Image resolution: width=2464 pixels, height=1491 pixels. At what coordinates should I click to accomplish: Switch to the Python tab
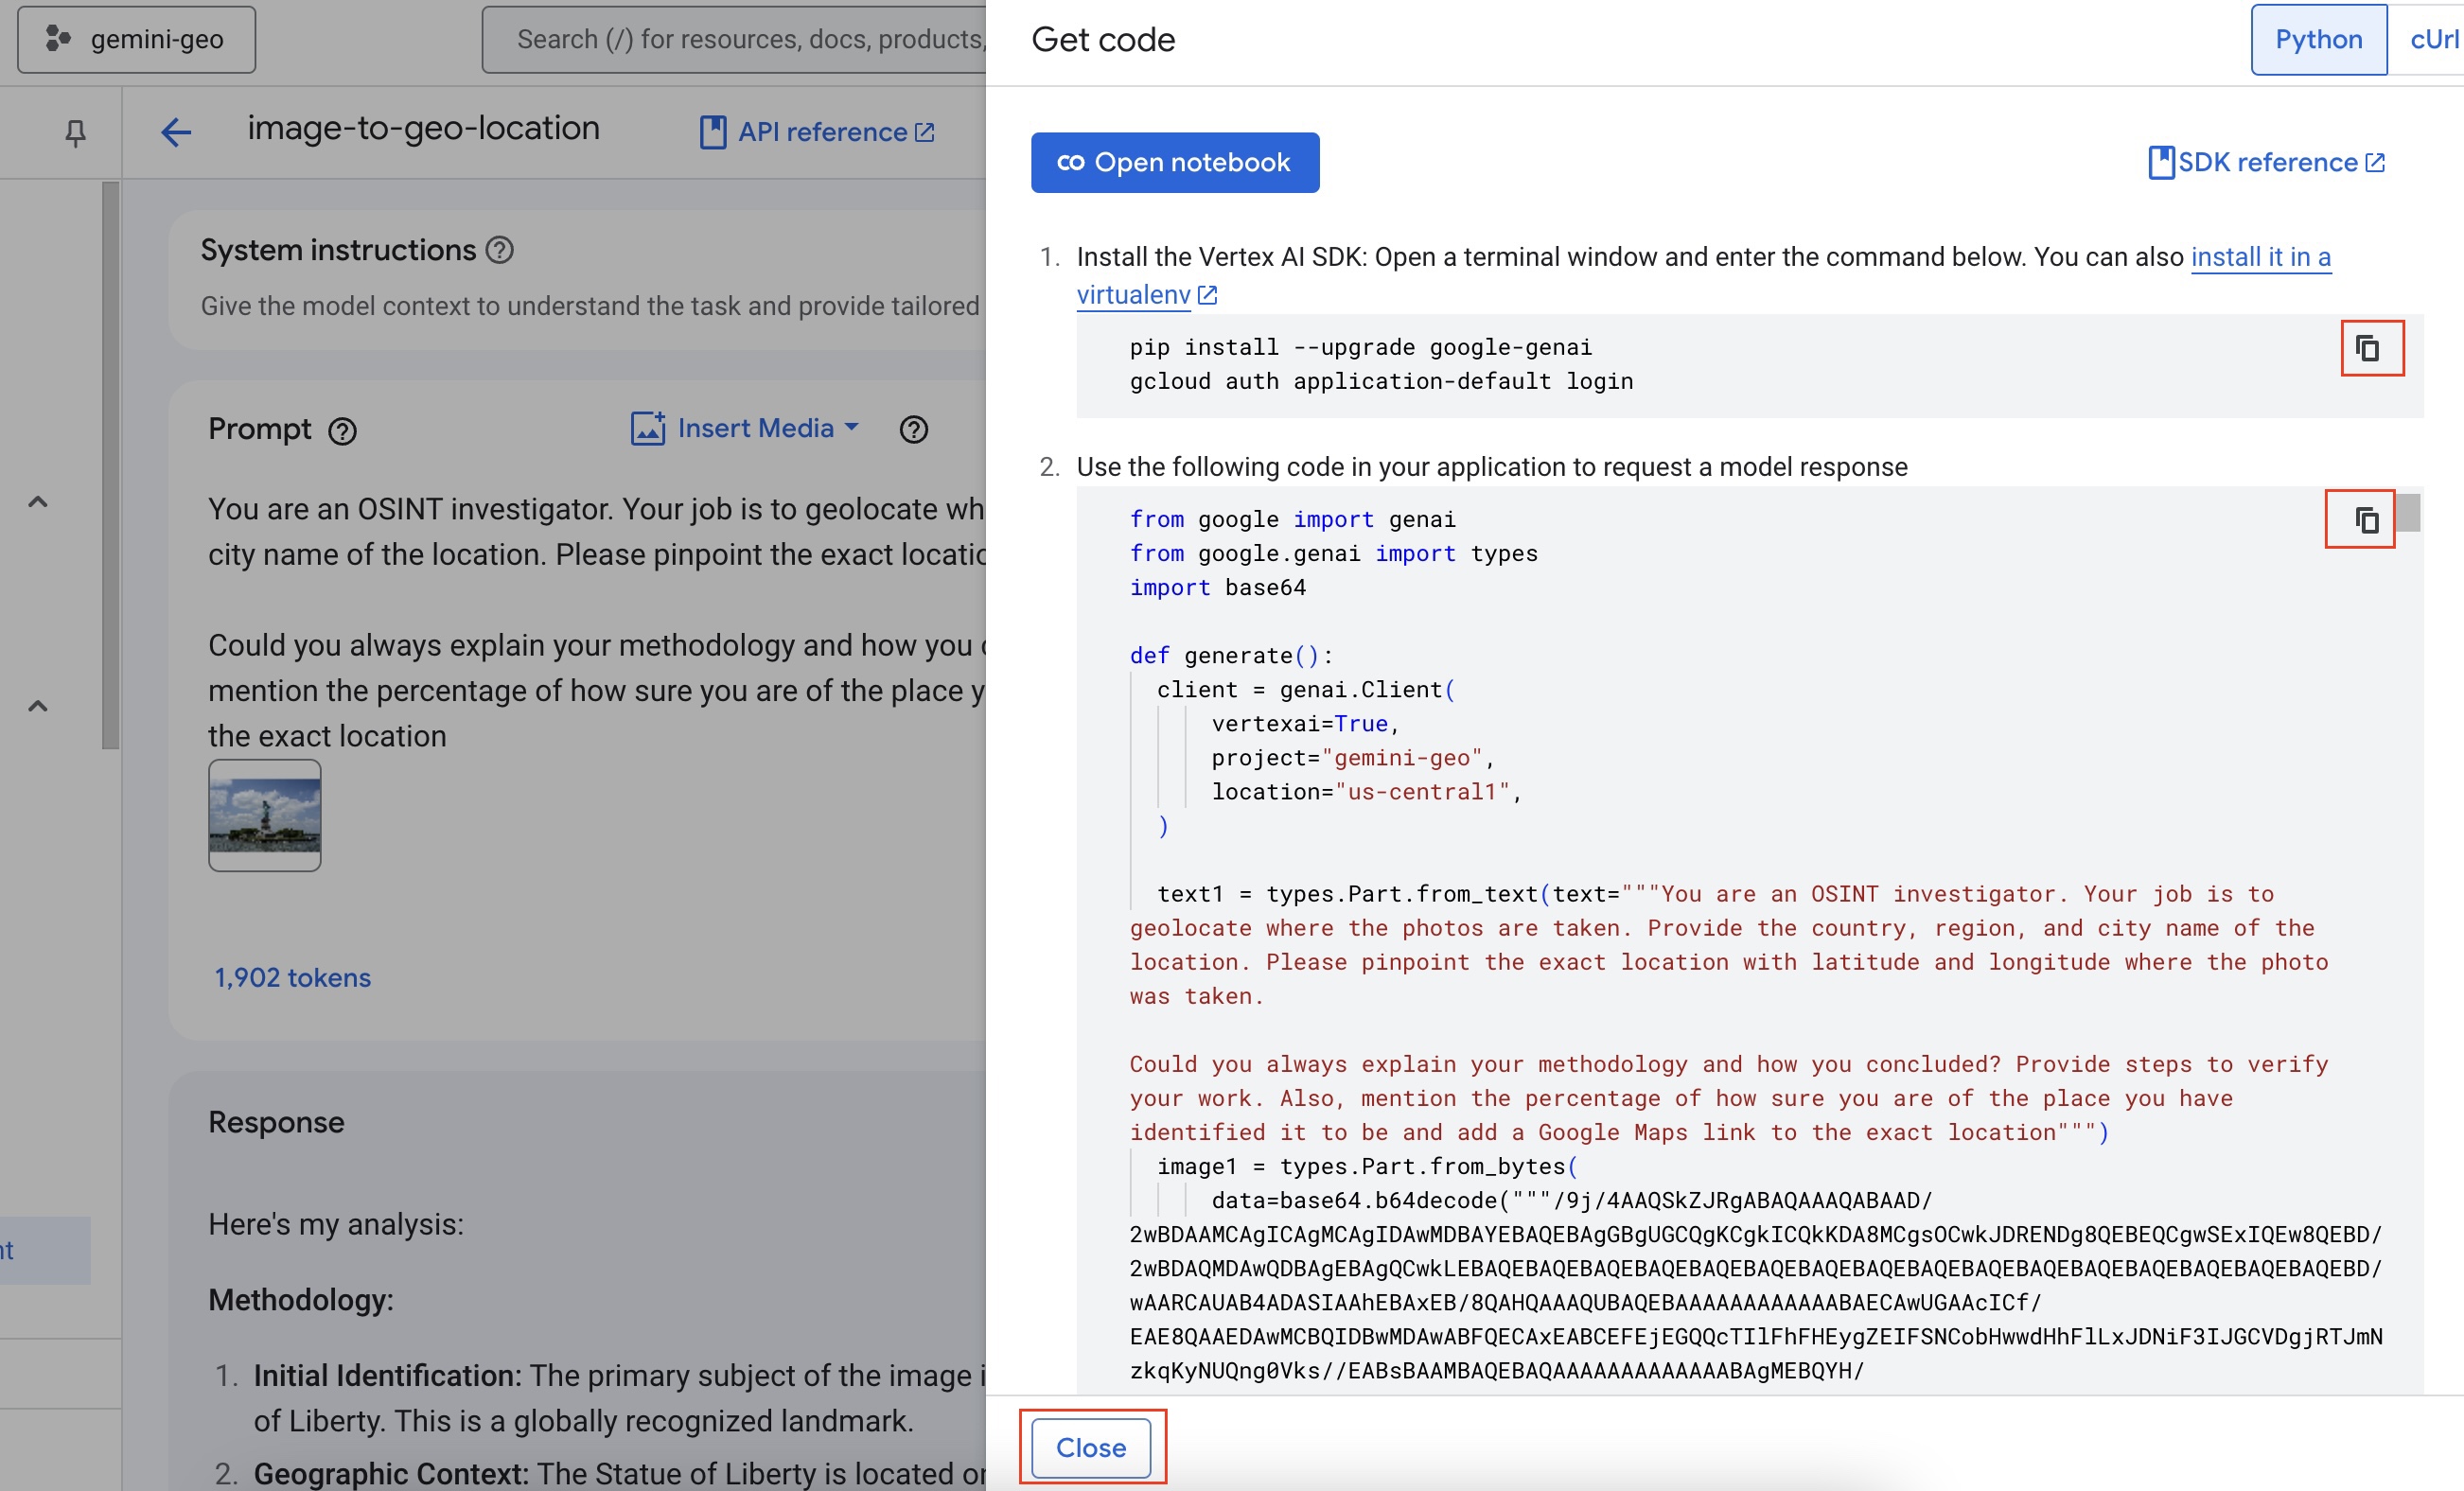(2317, 39)
